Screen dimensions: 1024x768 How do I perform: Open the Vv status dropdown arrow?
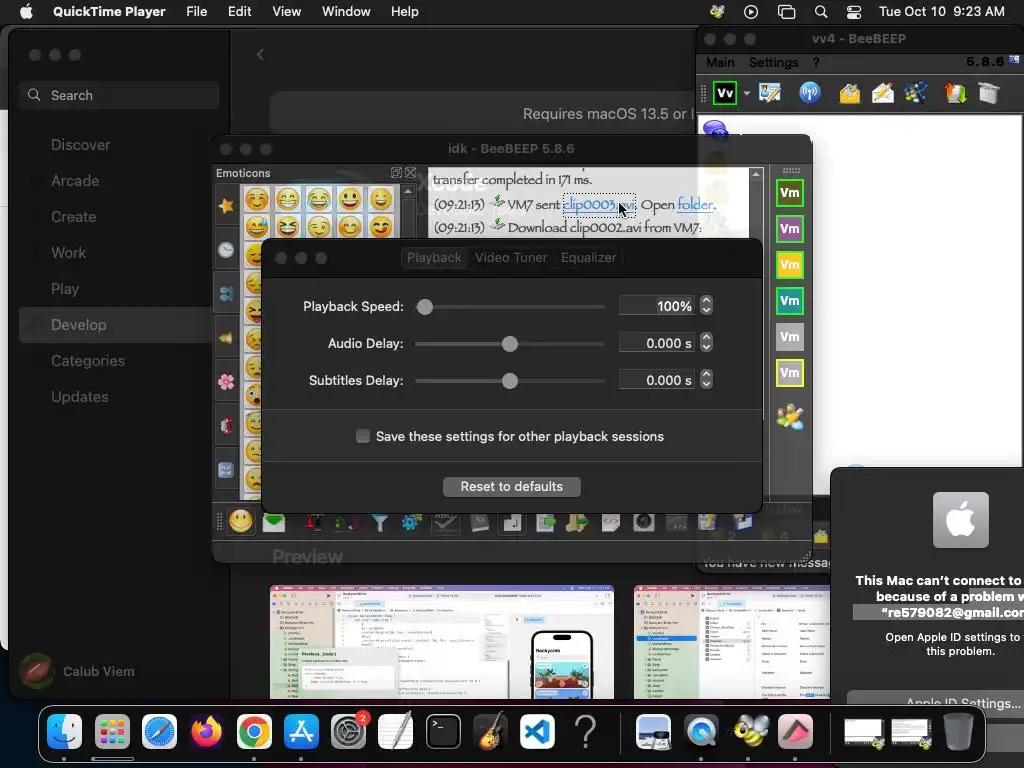point(747,93)
